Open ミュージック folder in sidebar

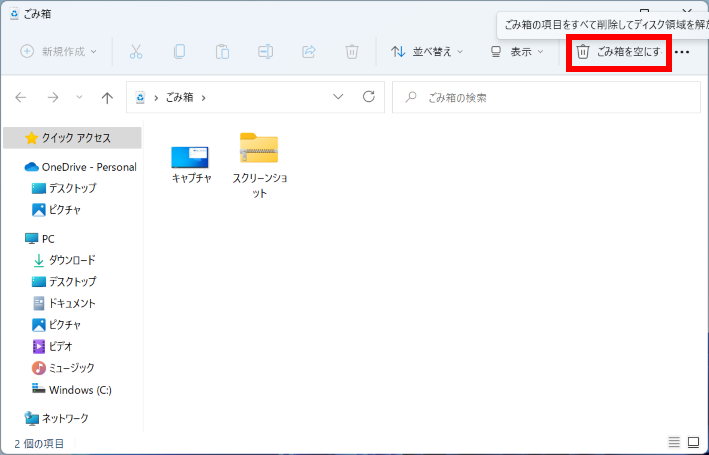(x=63, y=368)
